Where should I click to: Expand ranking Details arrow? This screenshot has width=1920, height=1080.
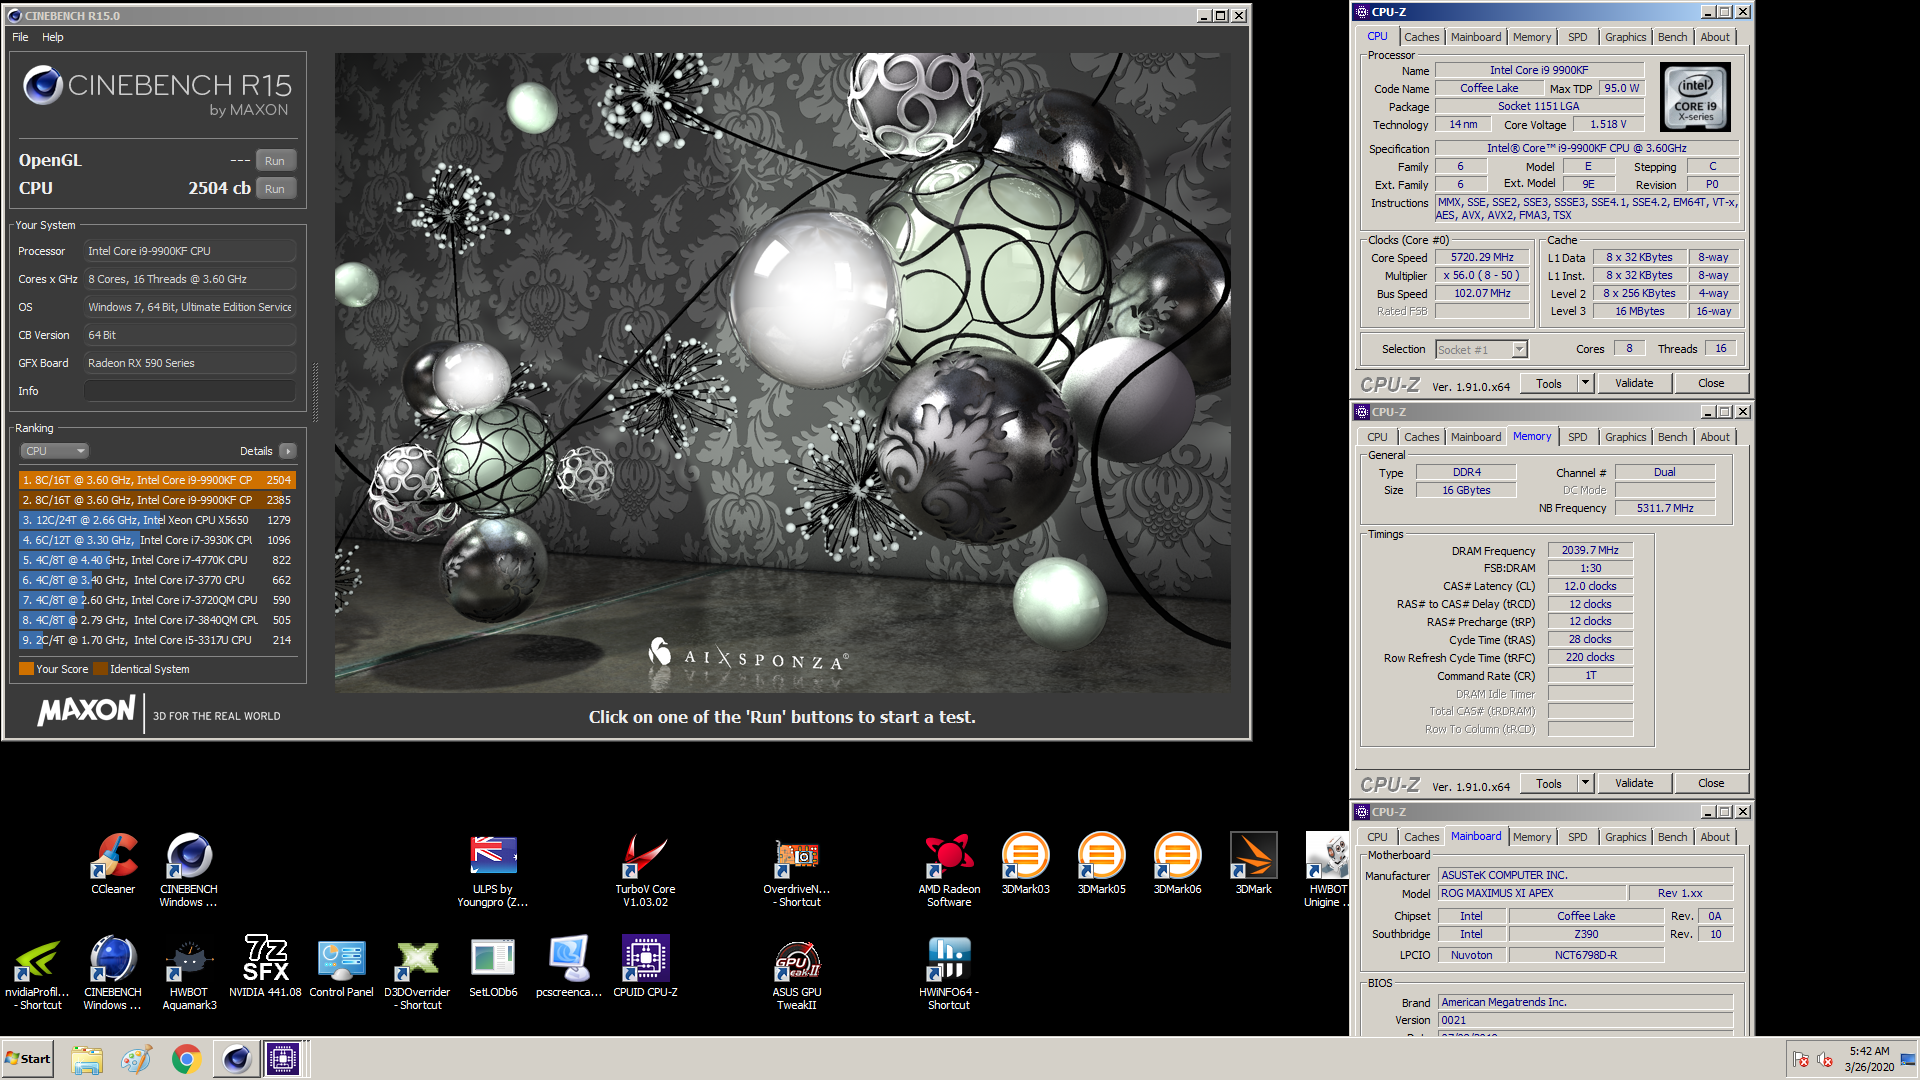[x=288, y=451]
